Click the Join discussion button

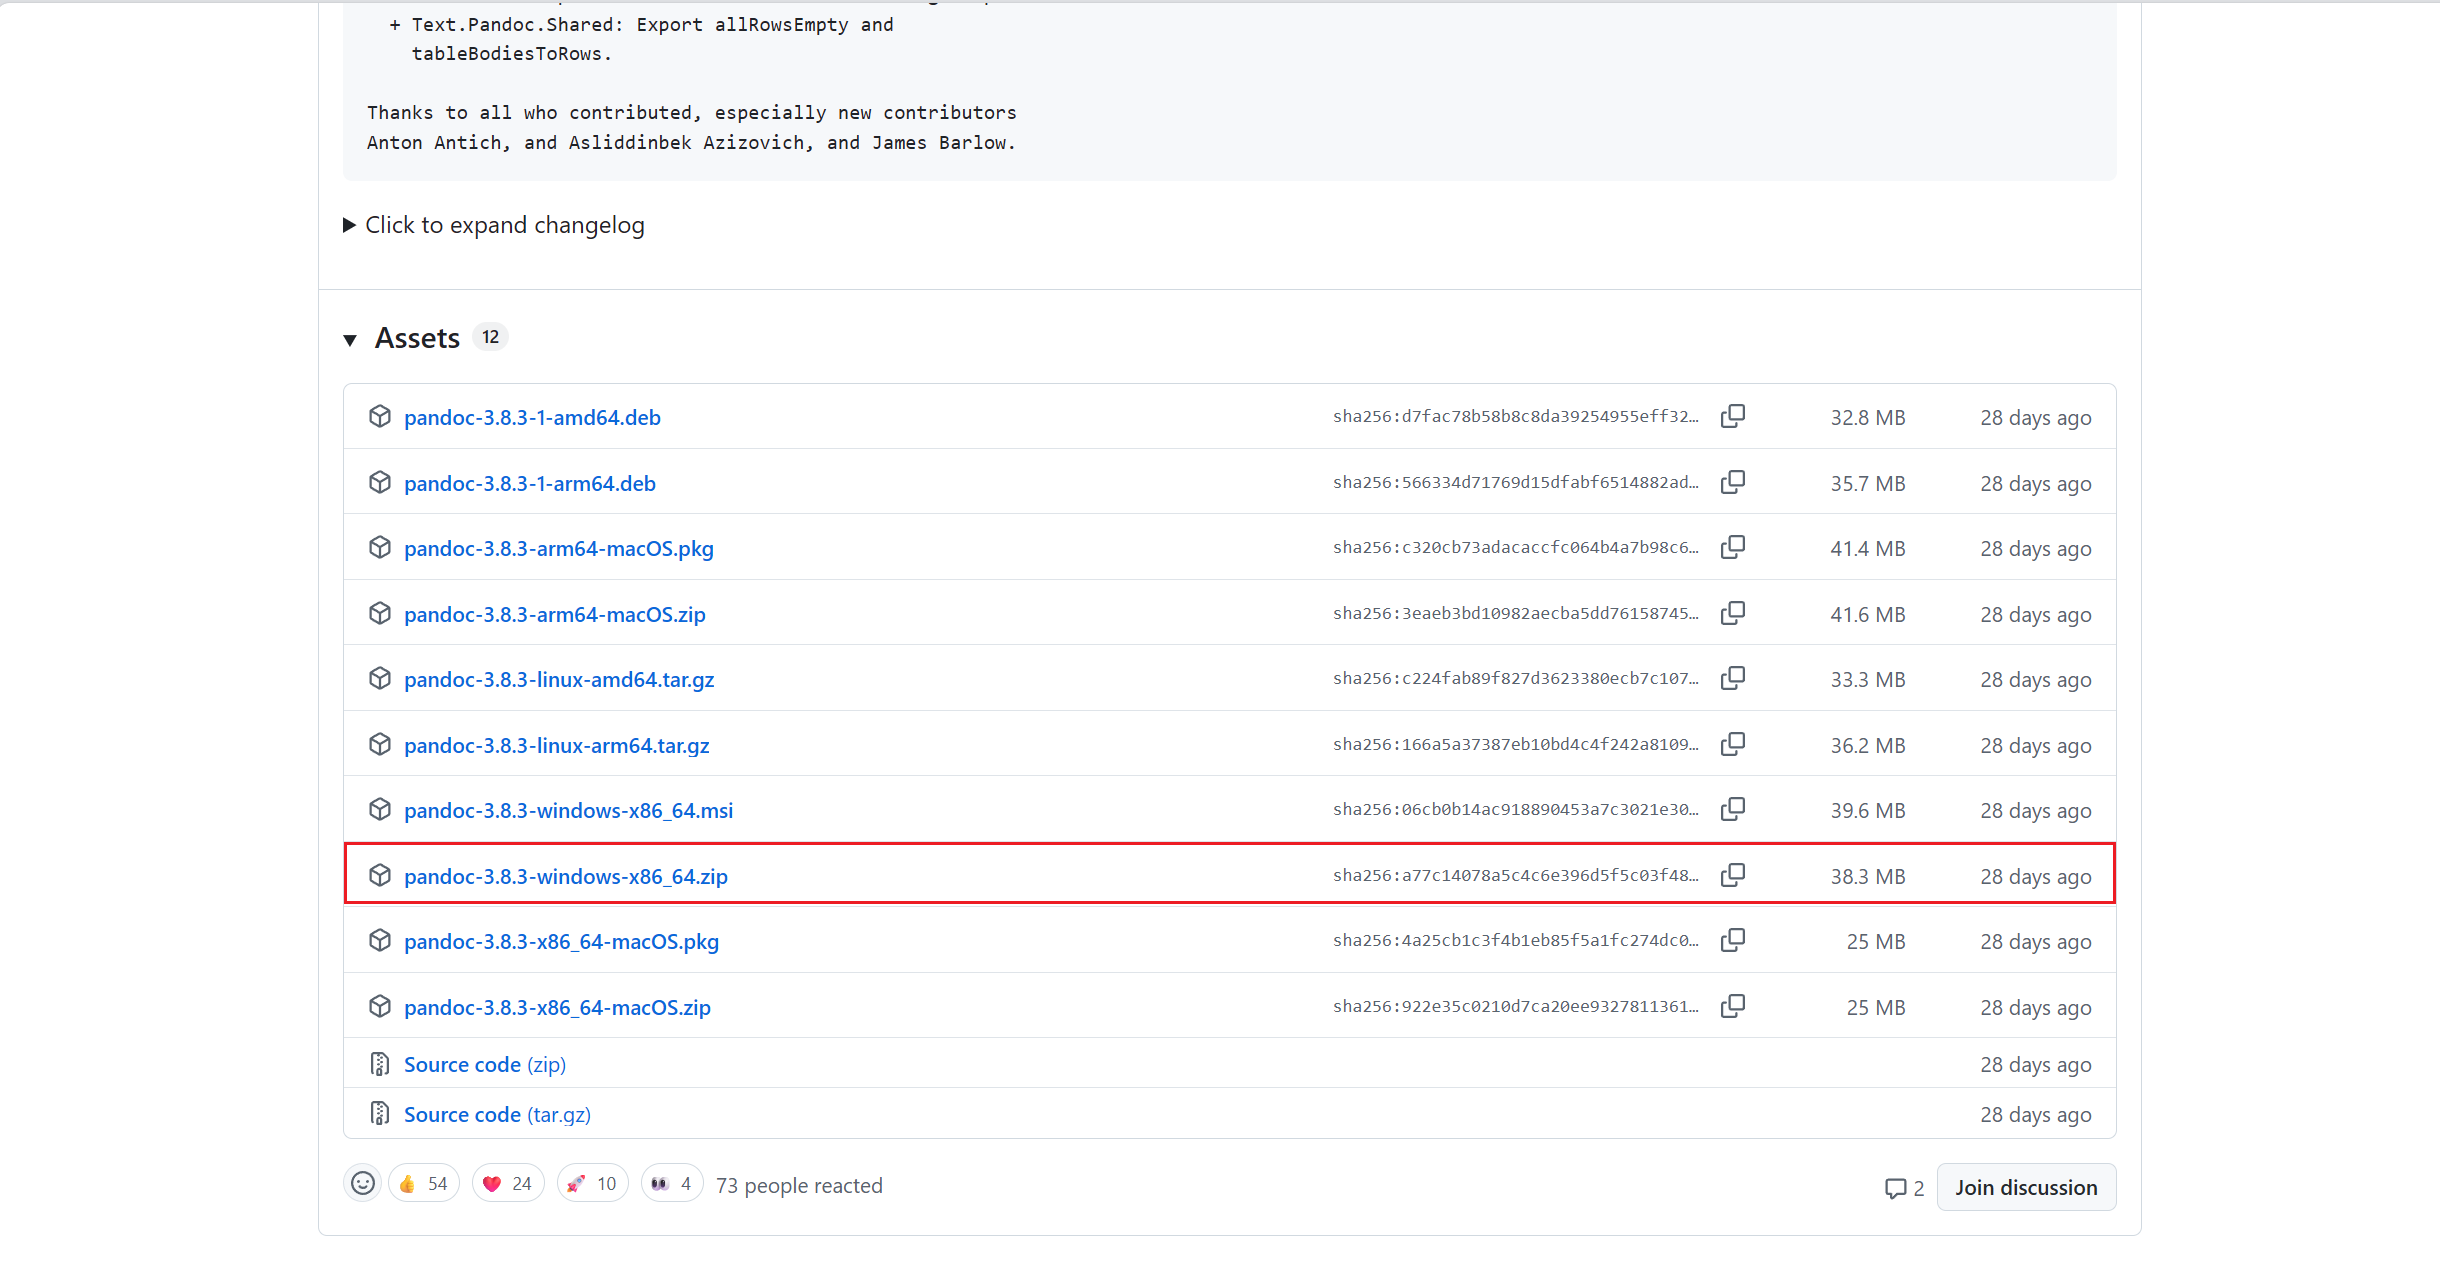pyautogui.click(x=2026, y=1187)
